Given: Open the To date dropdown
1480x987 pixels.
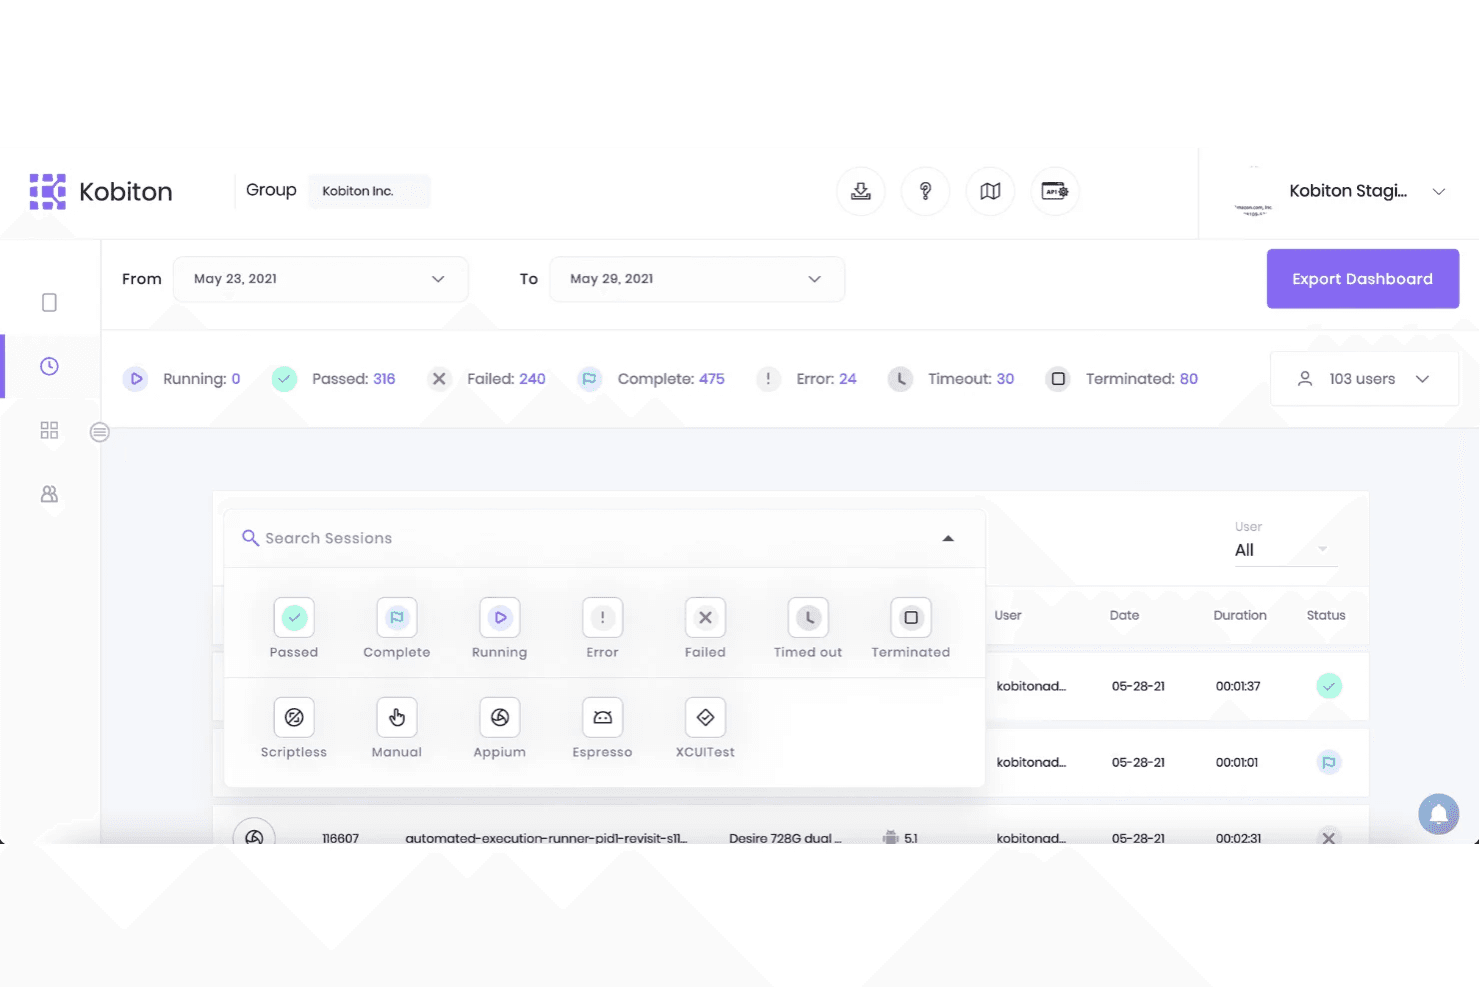Looking at the screenshot, I should point(697,279).
